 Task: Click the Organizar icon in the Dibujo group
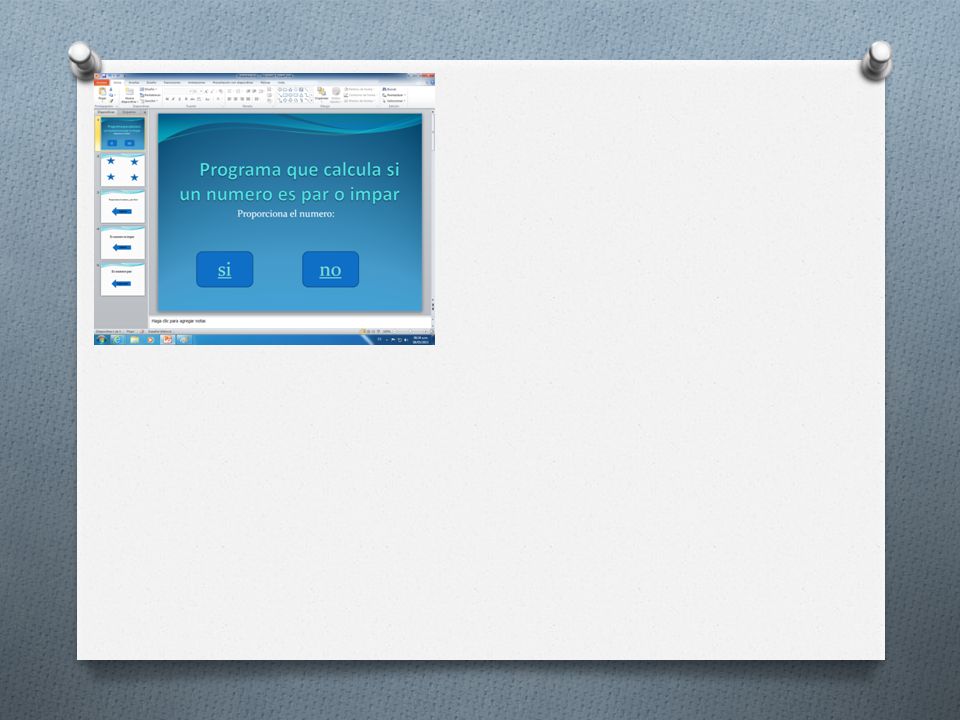[x=321, y=93]
